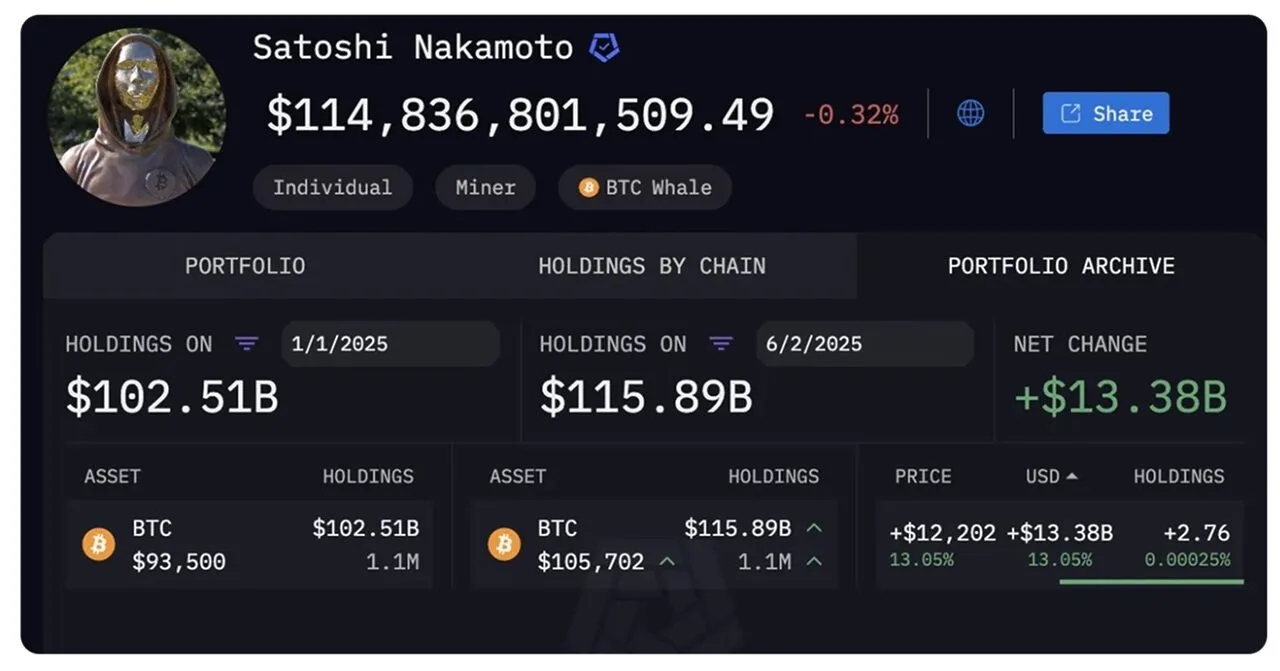
Task: Select the Miner tag
Action: [485, 187]
